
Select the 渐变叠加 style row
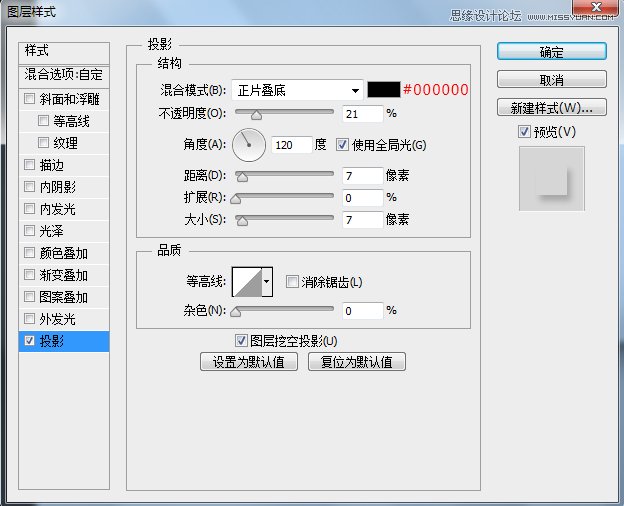(x=64, y=275)
